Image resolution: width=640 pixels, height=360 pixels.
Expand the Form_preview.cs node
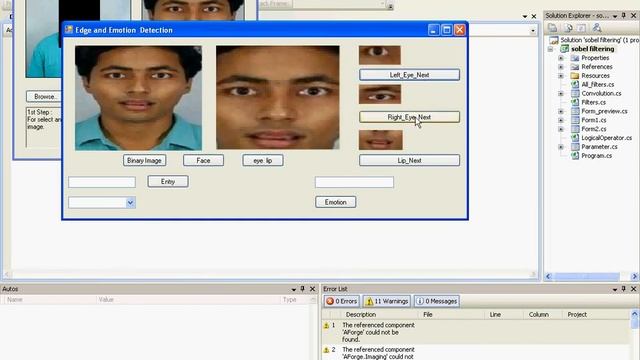[x=561, y=111]
